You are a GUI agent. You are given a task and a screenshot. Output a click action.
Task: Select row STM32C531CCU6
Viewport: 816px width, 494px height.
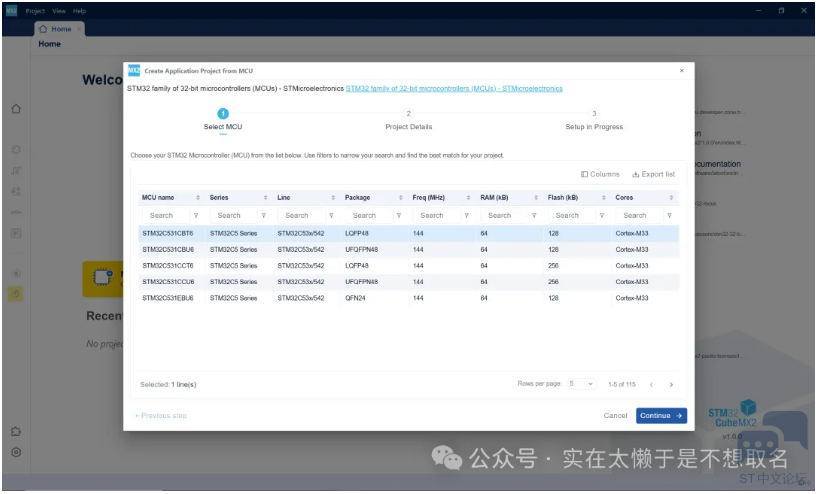(409, 282)
